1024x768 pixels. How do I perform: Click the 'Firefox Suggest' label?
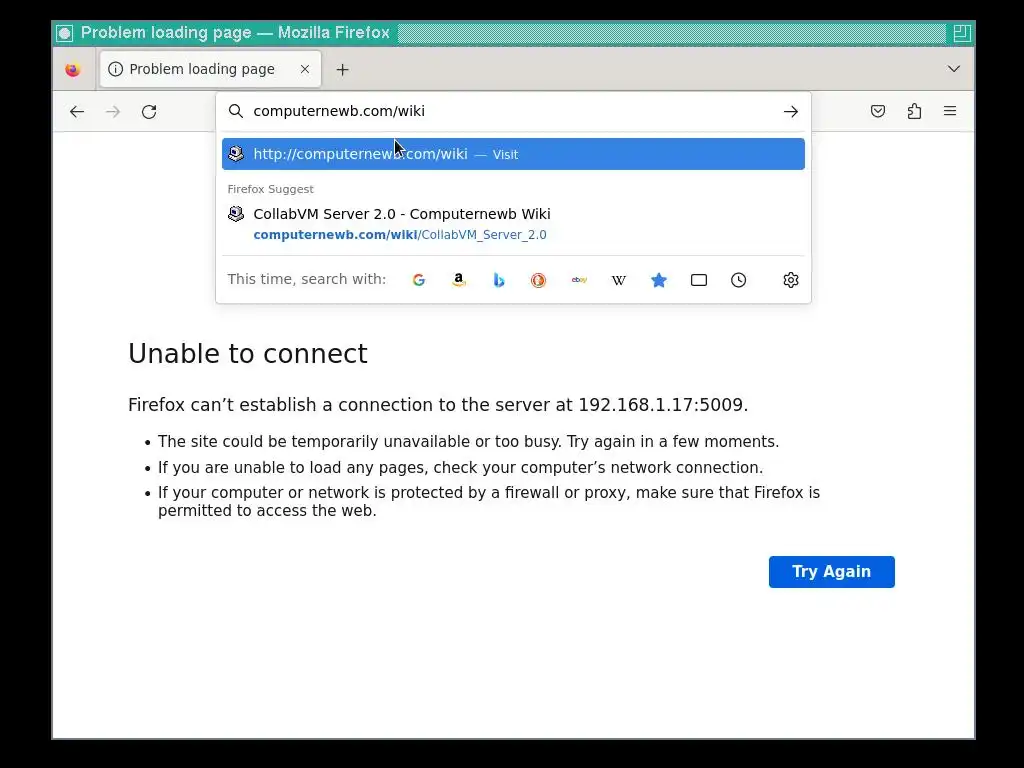[x=270, y=189]
